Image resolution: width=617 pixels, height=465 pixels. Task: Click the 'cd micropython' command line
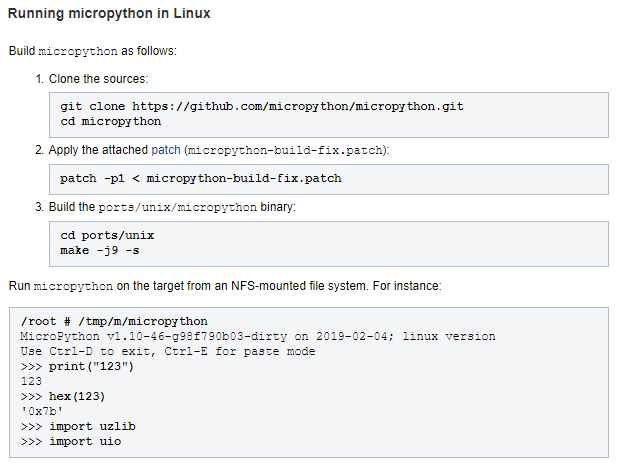pos(111,121)
